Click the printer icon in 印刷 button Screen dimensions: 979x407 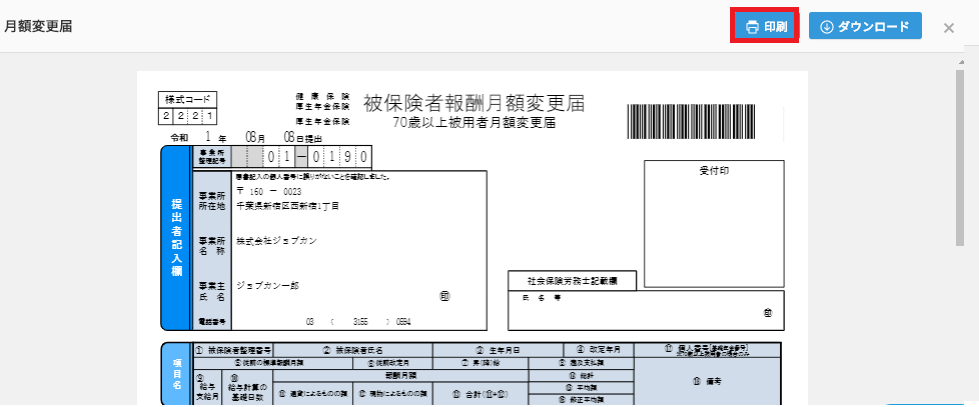752,27
